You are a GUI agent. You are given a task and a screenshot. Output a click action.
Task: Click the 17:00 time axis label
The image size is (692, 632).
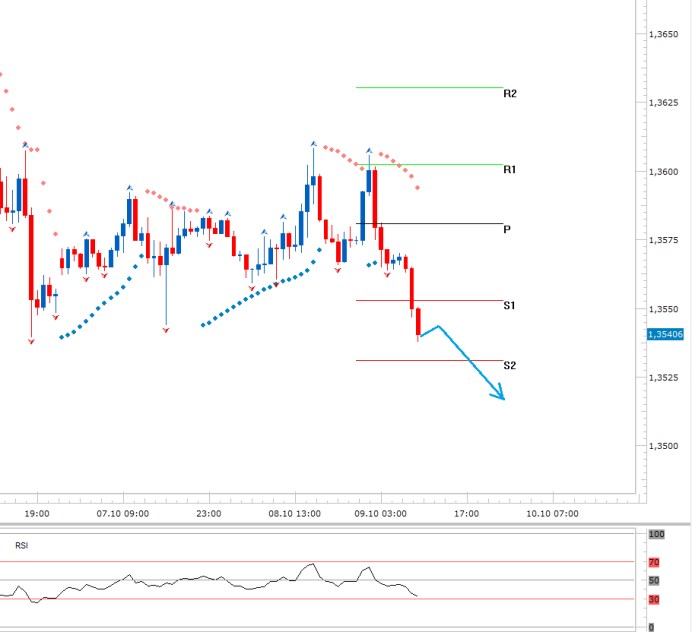(x=466, y=514)
